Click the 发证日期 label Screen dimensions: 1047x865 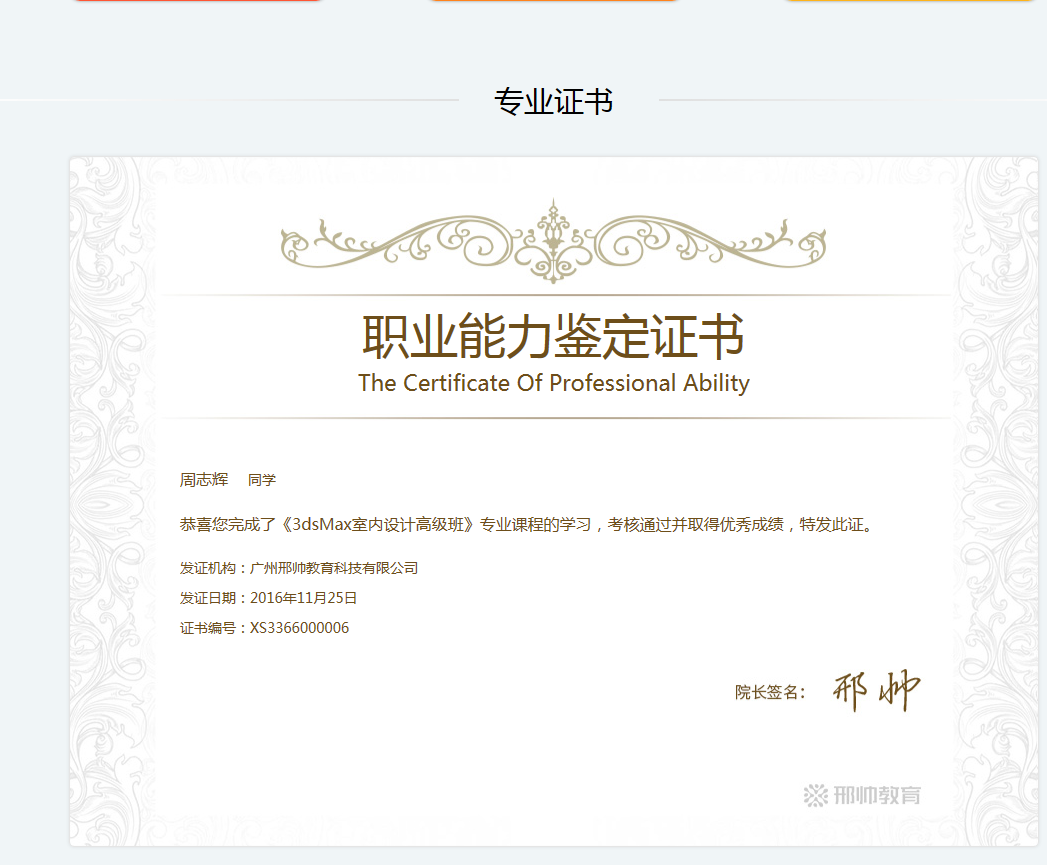208,598
